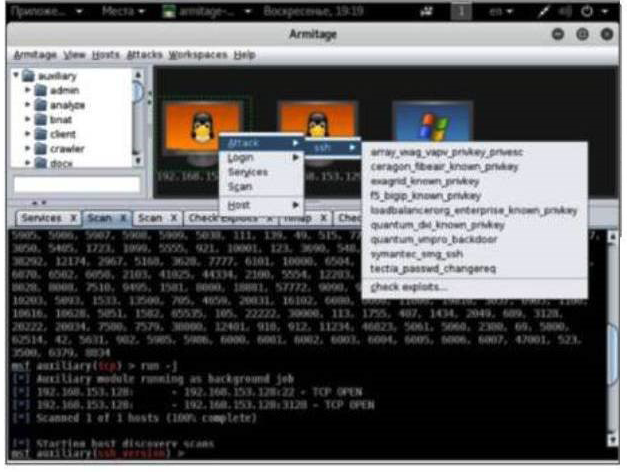Select the auxiliary folder icon
Viewport: 627px width, 472px height.
[28, 75]
